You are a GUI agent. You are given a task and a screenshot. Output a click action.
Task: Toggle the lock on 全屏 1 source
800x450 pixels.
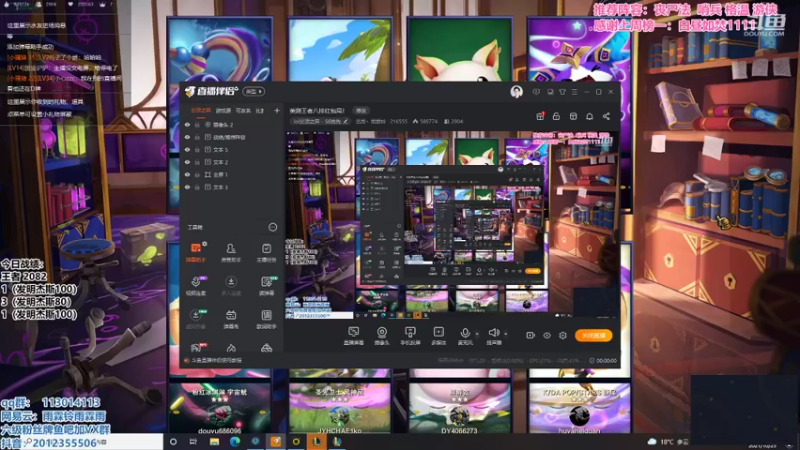click(197, 174)
